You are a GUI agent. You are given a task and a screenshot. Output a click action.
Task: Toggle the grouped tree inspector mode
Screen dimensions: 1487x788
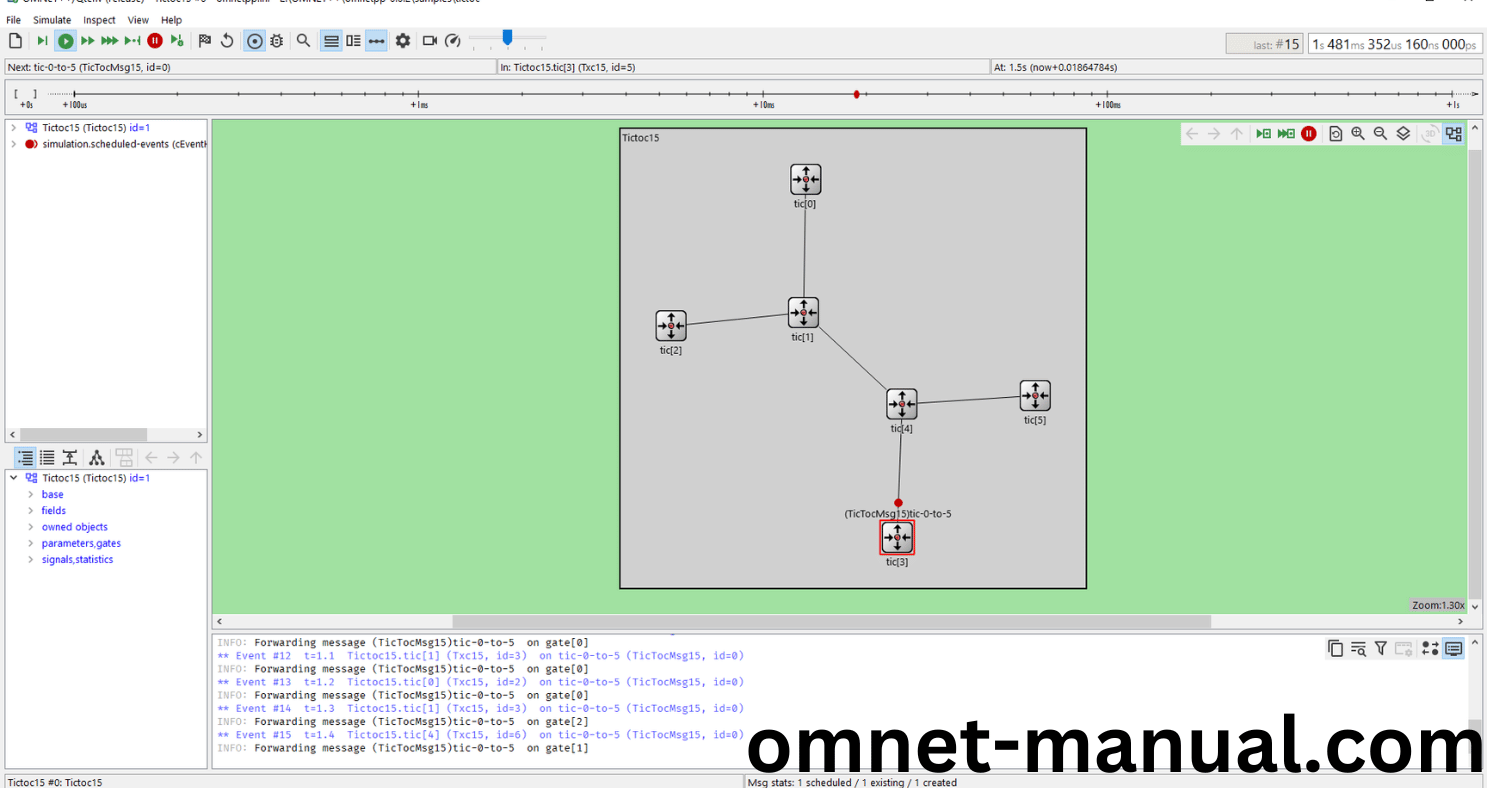tap(24, 458)
